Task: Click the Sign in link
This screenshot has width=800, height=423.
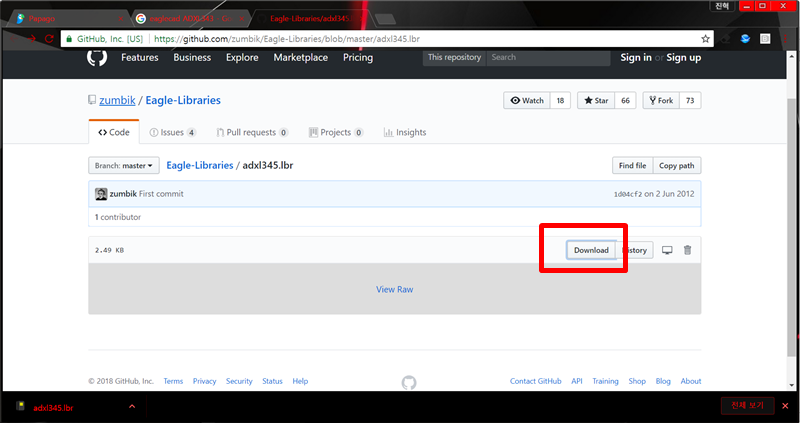Action: (636, 58)
